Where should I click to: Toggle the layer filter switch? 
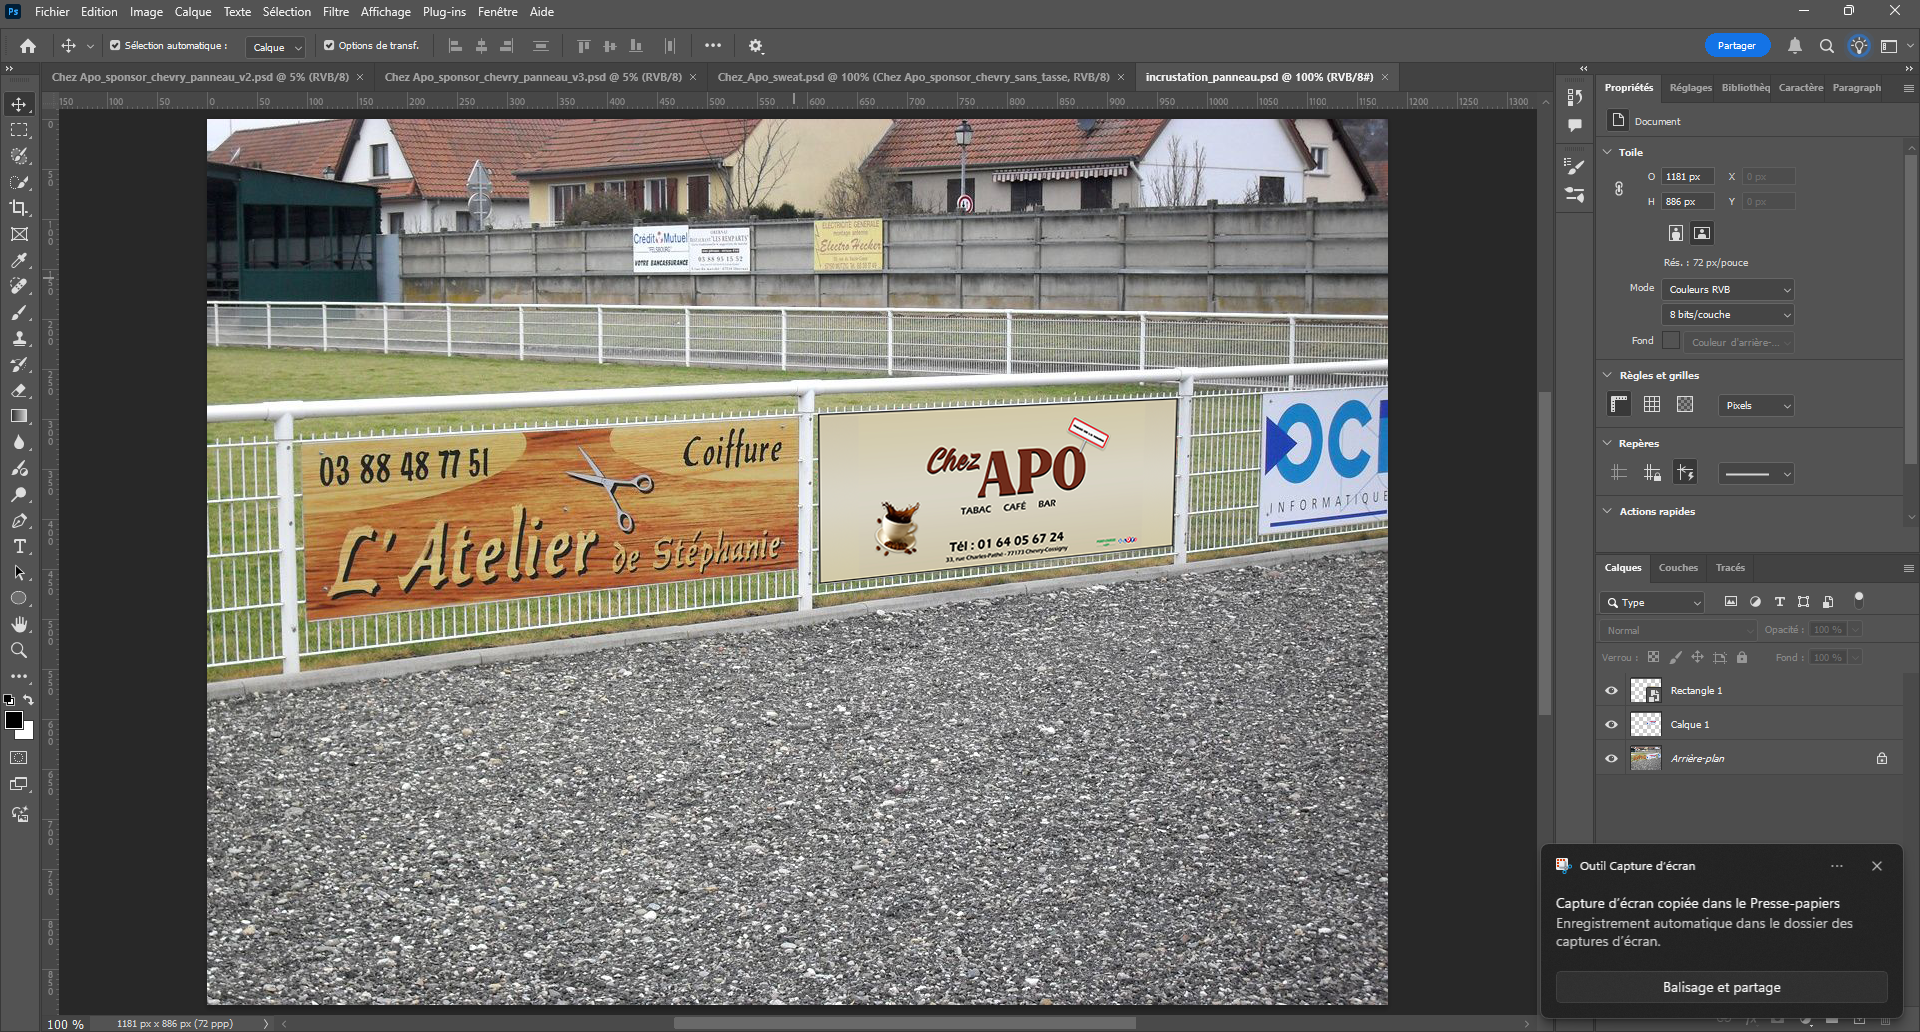[x=1859, y=600]
